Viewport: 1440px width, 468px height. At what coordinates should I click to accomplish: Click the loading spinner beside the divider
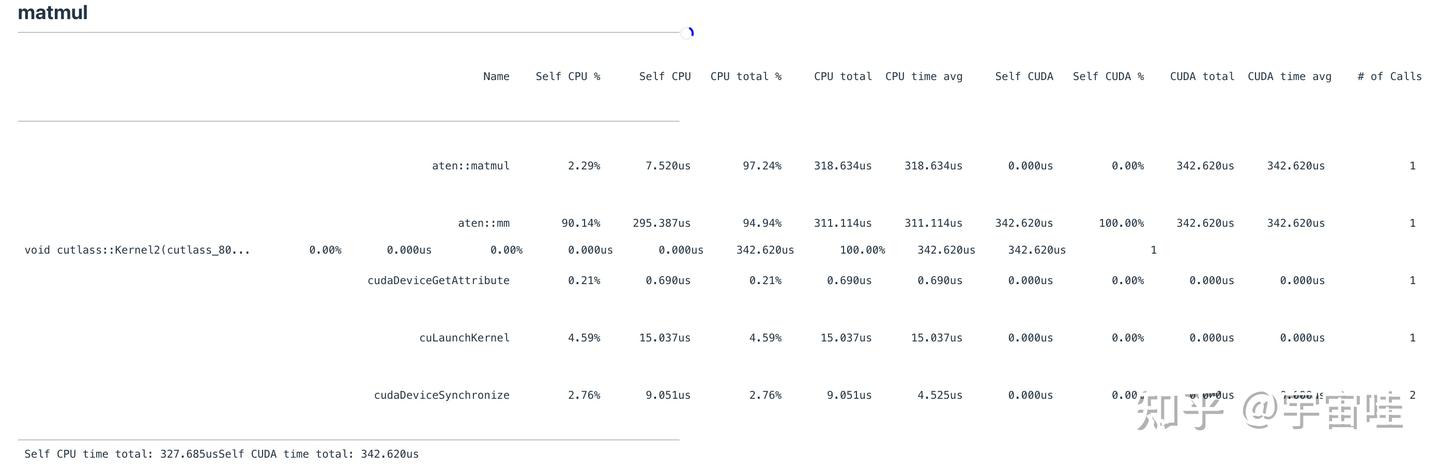coord(689,32)
